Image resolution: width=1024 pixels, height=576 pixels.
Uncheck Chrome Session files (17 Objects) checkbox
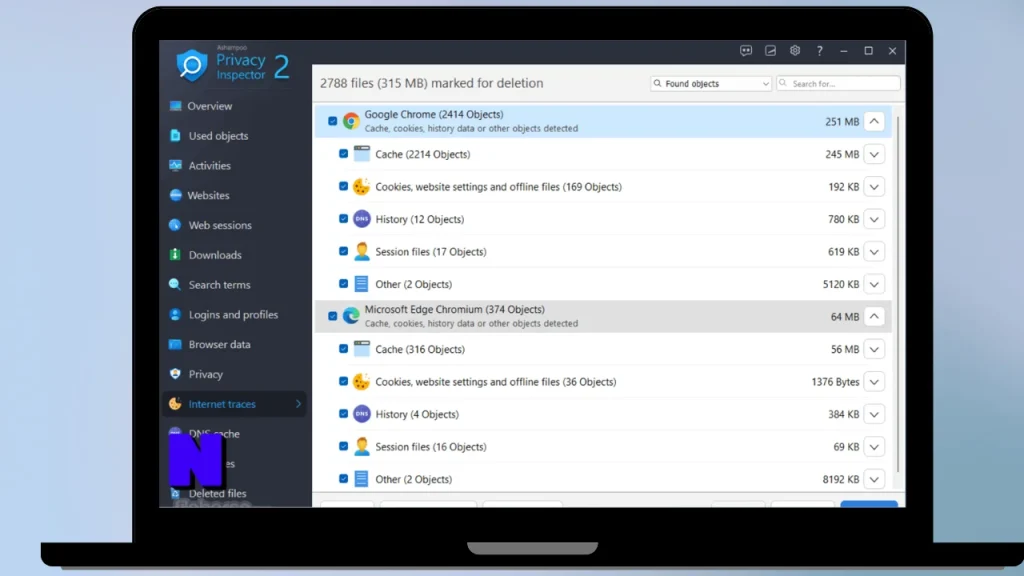pyautogui.click(x=344, y=251)
